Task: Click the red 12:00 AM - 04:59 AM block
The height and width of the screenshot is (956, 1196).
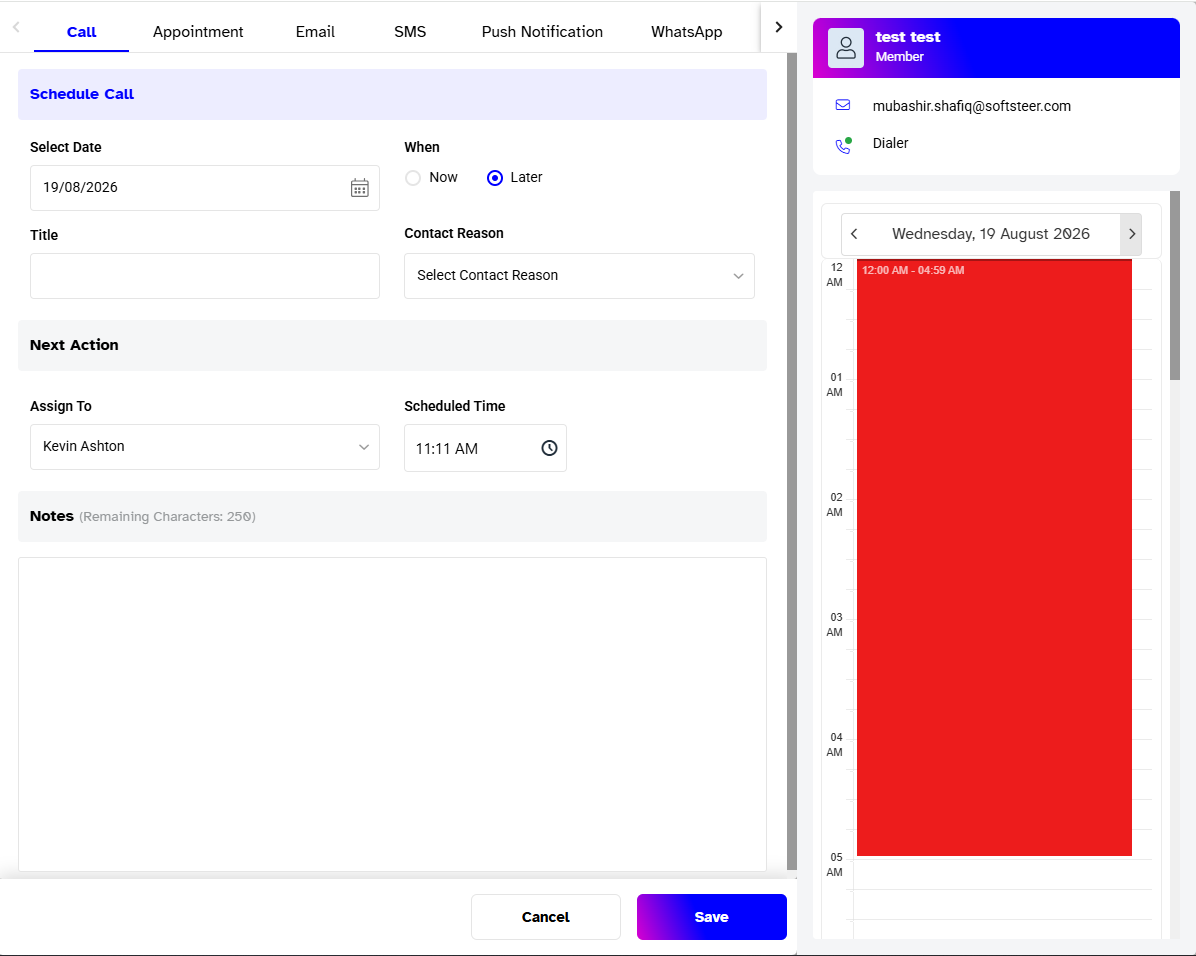Action: click(x=994, y=558)
